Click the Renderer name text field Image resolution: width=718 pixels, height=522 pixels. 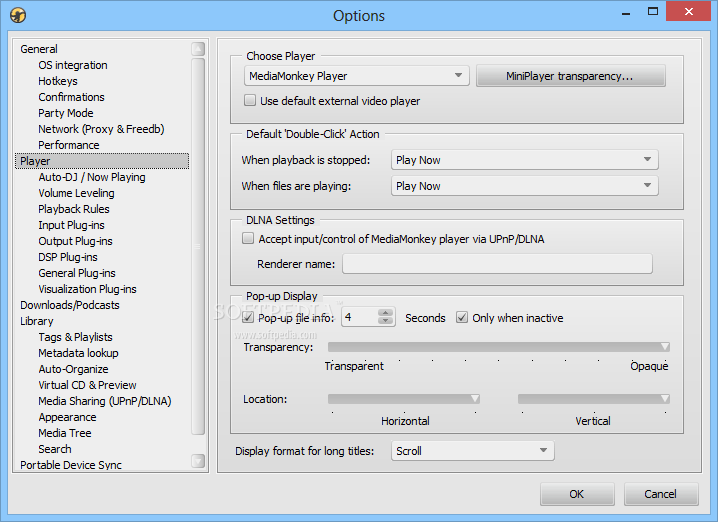click(x=497, y=264)
